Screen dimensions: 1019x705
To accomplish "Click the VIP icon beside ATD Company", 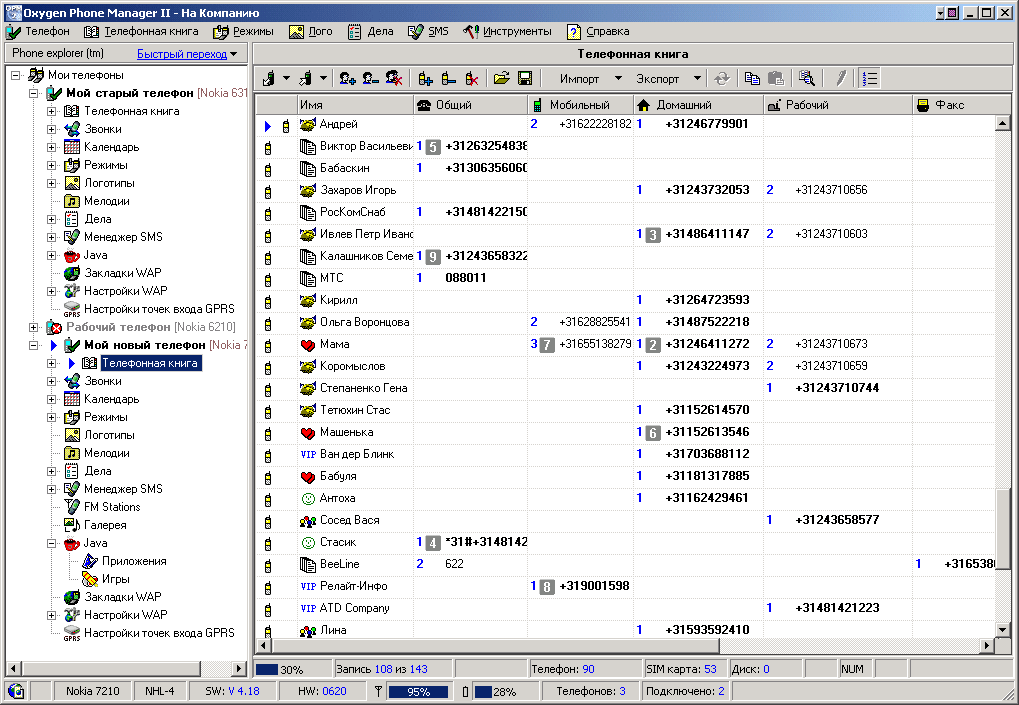I will tap(308, 609).
